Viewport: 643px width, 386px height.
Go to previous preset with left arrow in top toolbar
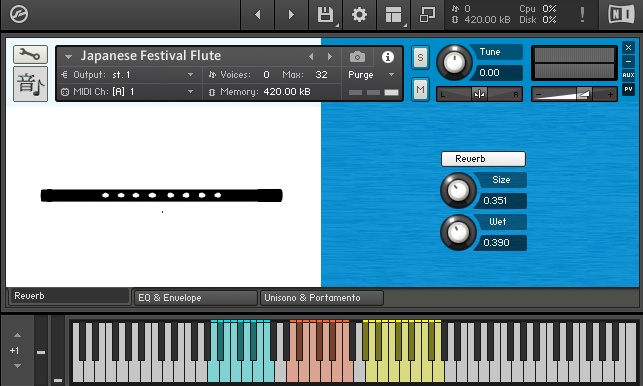pos(258,15)
